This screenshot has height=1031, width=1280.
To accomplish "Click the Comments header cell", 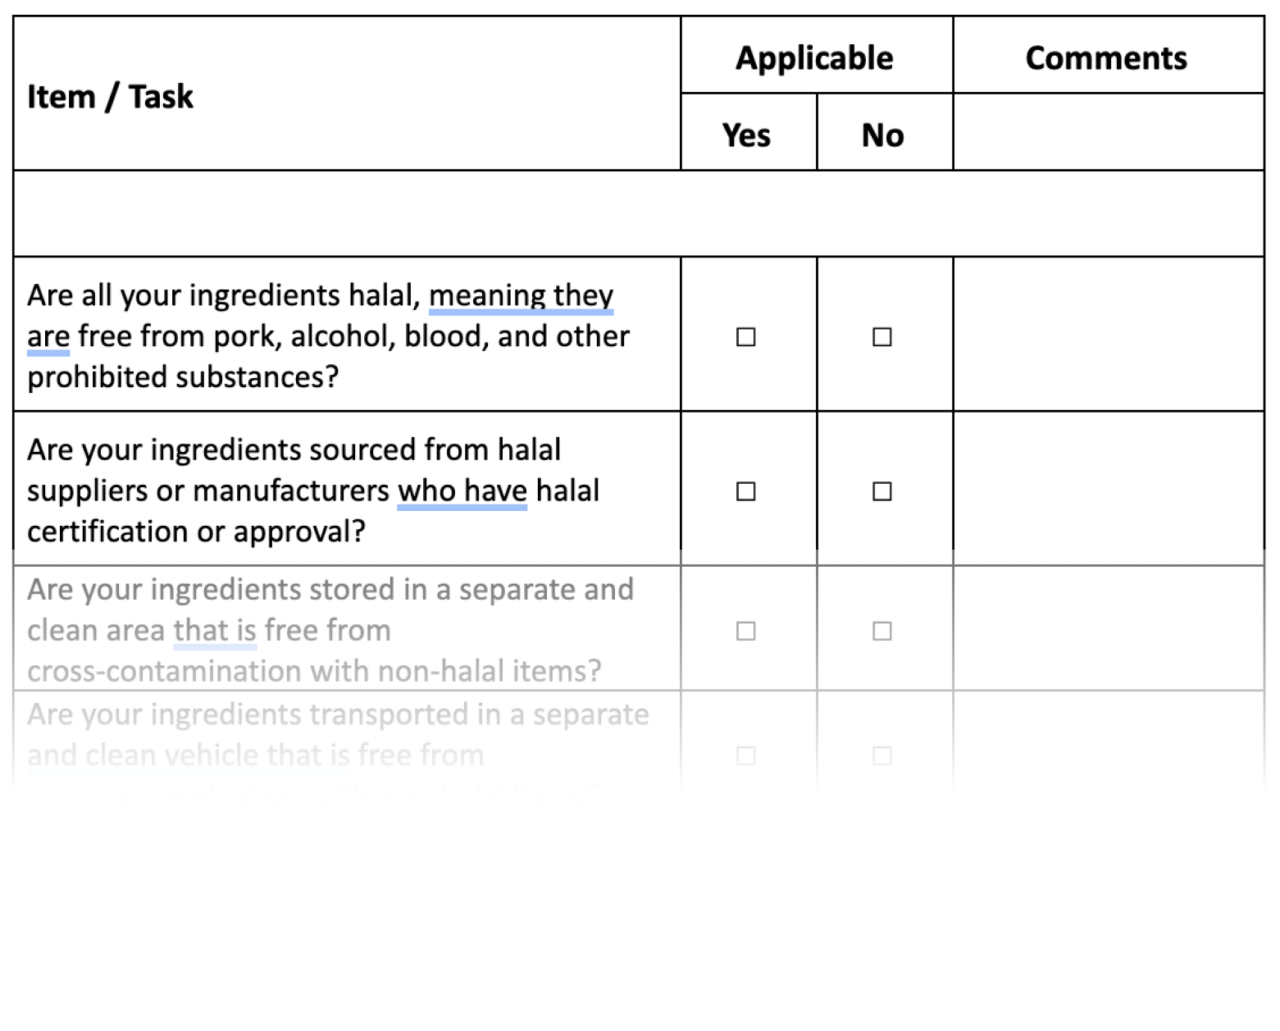I will point(1106,58).
